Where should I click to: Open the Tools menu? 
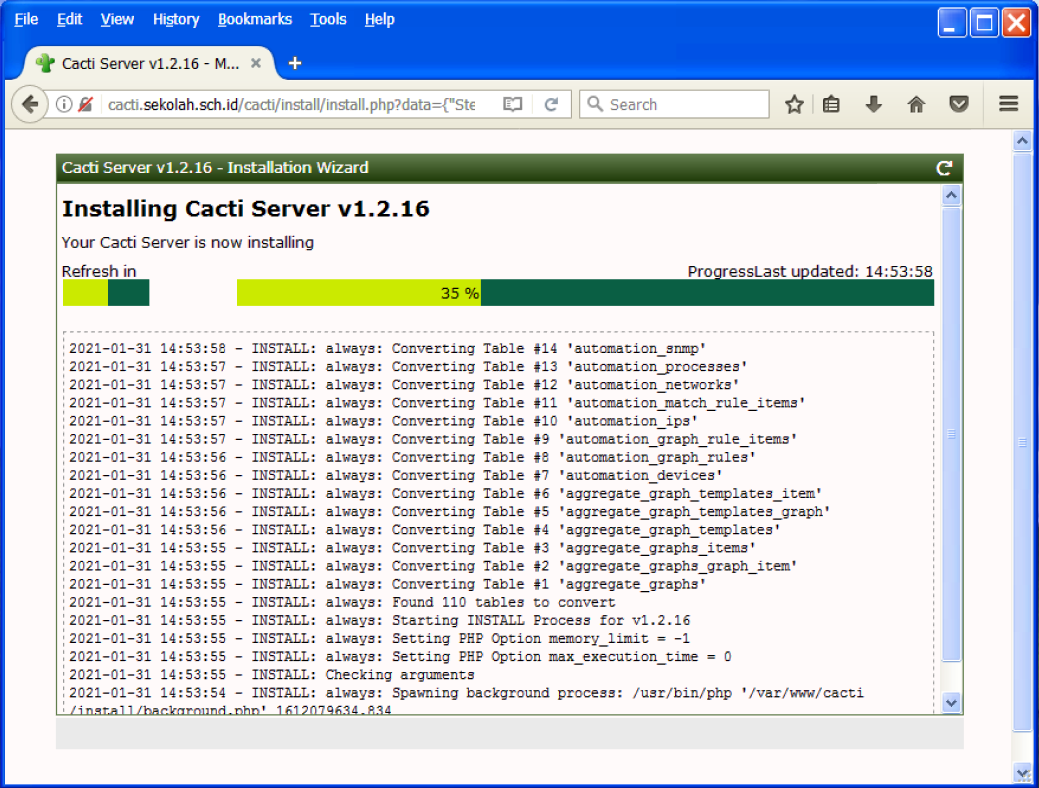tap(328, 19)
